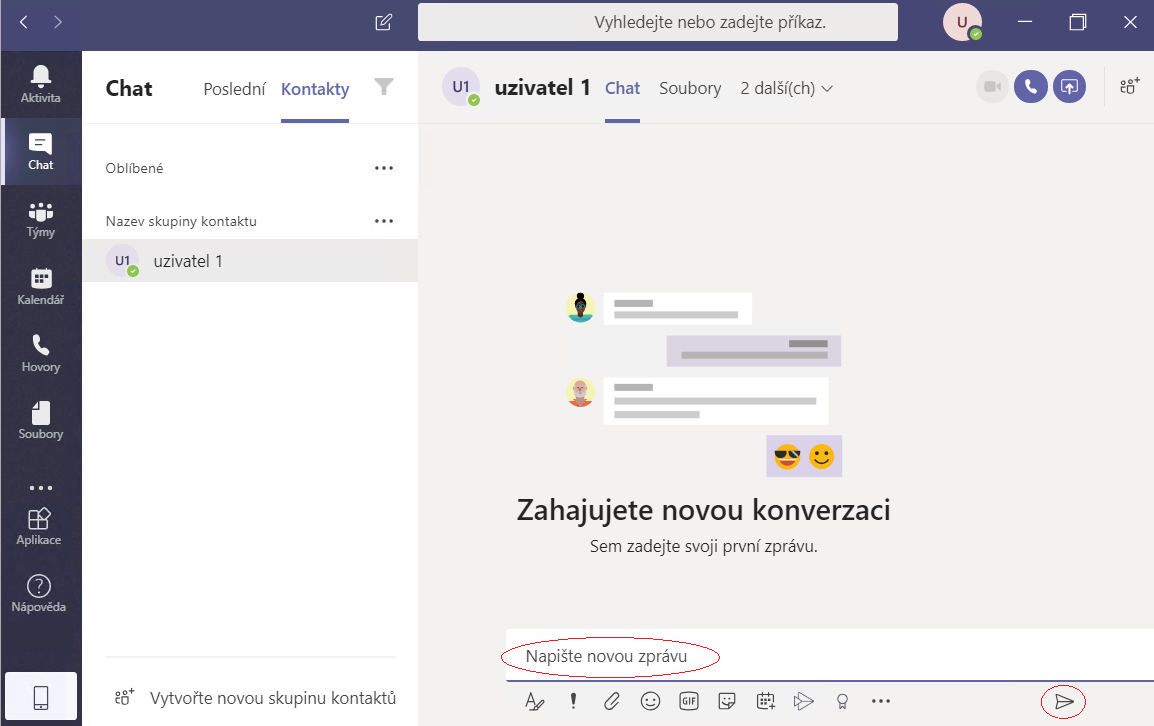Click the Oblíbené group heading
Viewport: 1154px width, 726px height.
134,168
